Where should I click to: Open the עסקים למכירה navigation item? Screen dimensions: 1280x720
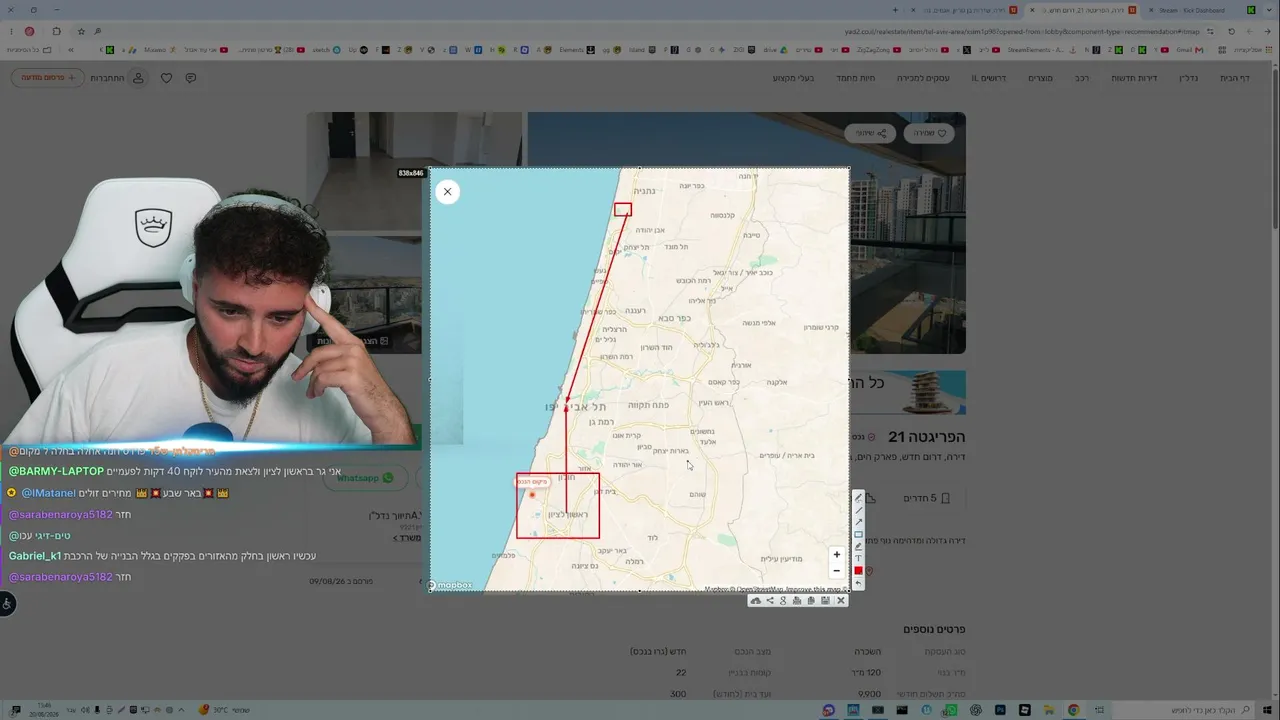923,78
